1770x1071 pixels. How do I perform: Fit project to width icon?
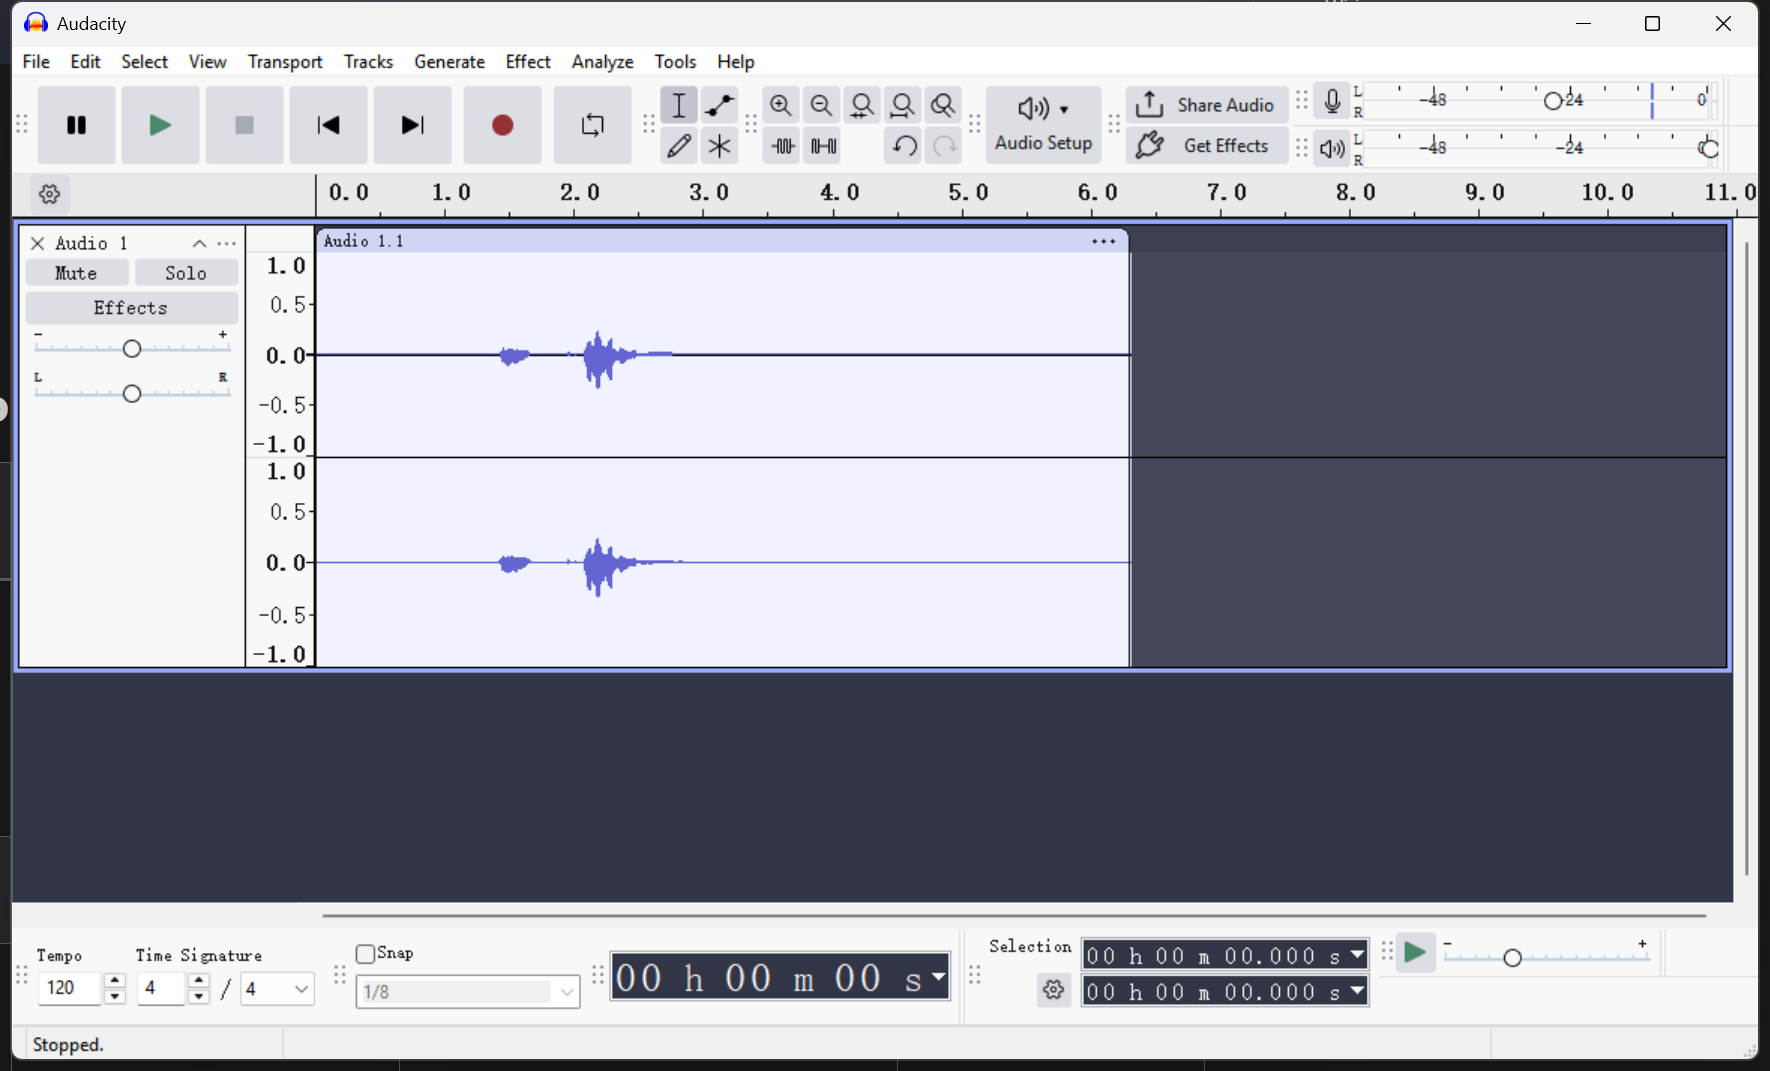[903, 105]
